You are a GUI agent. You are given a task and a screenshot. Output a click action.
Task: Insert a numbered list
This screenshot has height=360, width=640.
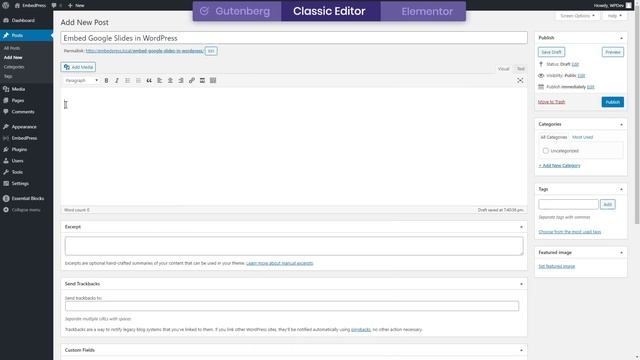138,80
